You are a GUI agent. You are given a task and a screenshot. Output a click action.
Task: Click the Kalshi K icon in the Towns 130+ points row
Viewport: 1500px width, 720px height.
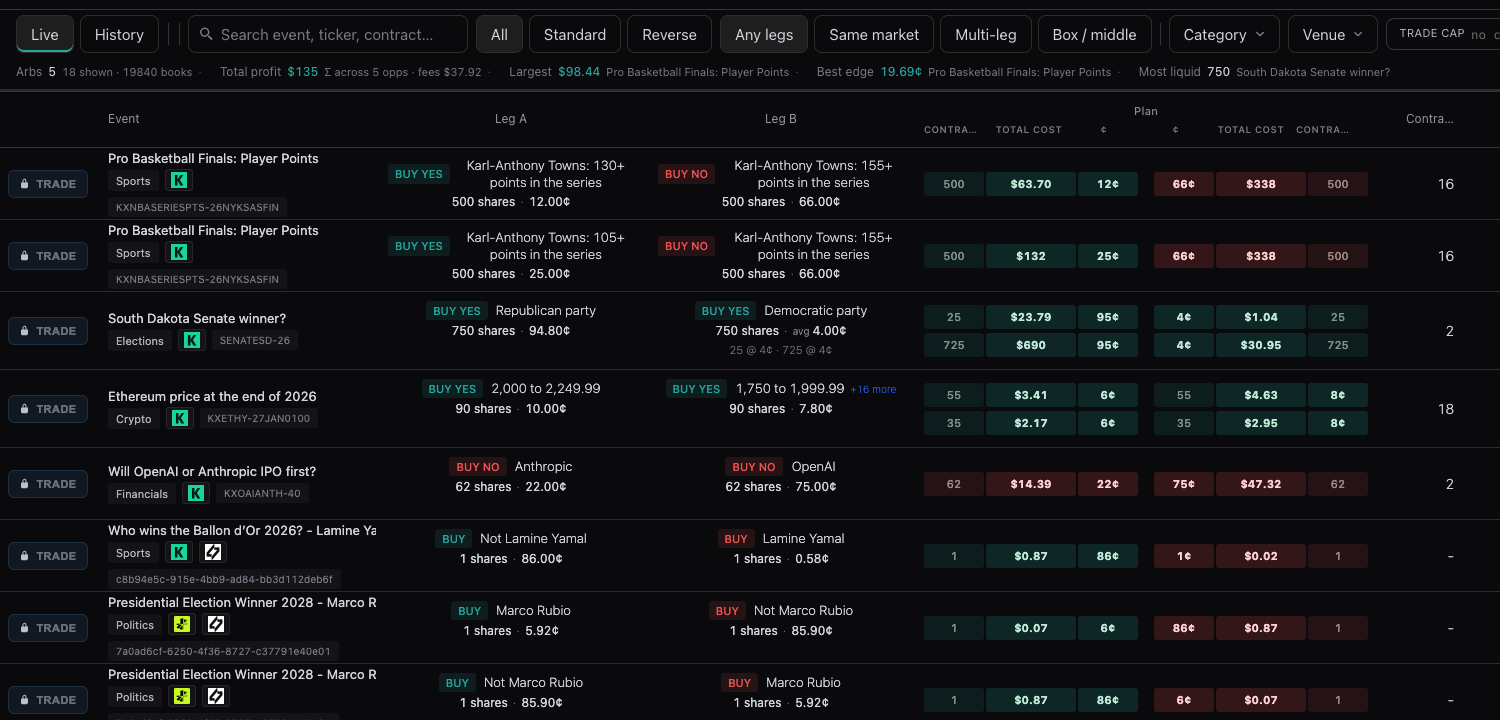click(x=179, y=181)
